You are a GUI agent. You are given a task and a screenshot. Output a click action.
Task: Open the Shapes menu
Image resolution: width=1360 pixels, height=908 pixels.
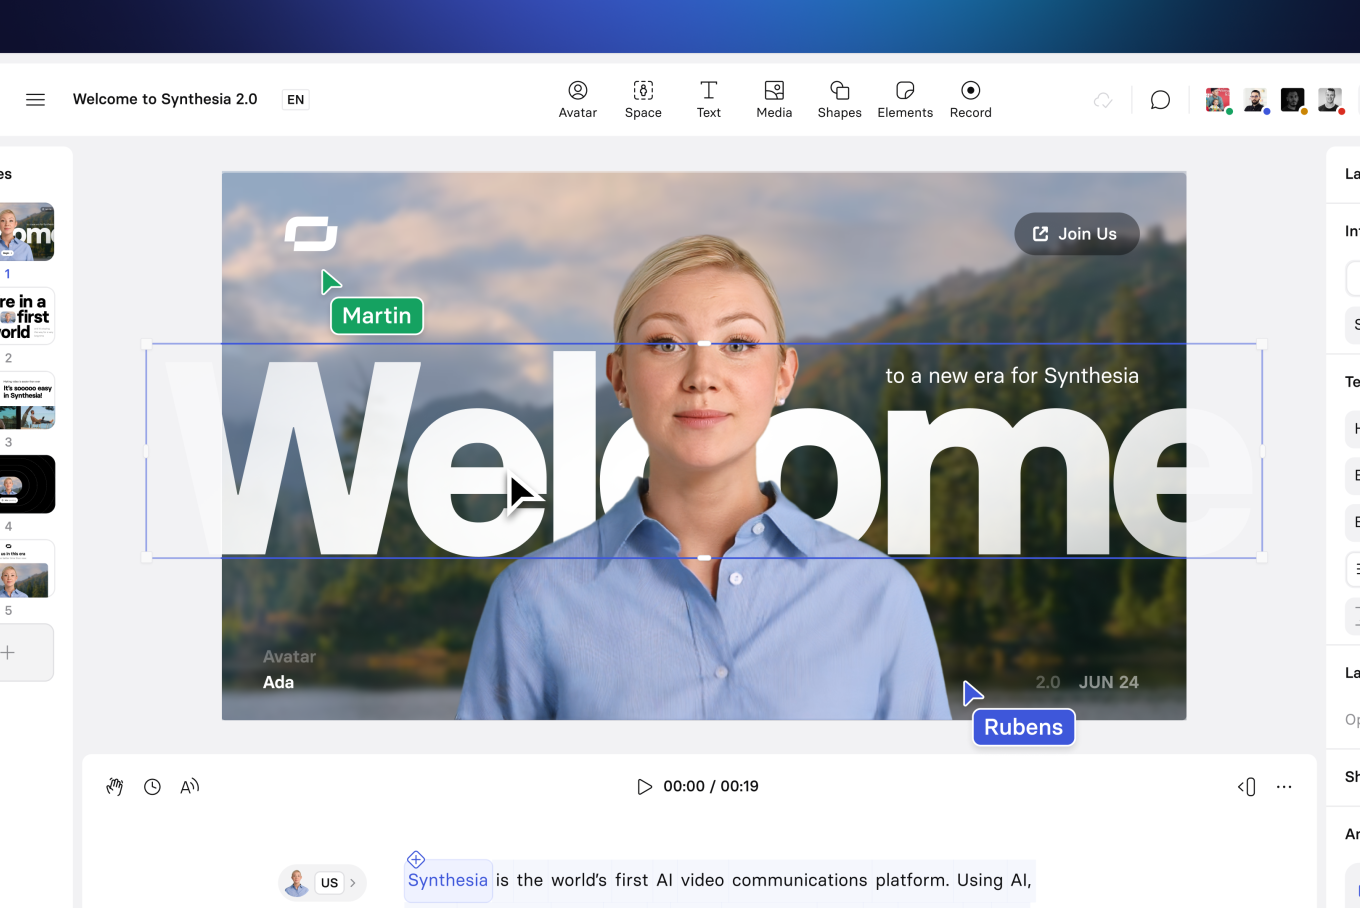point(839,99)
